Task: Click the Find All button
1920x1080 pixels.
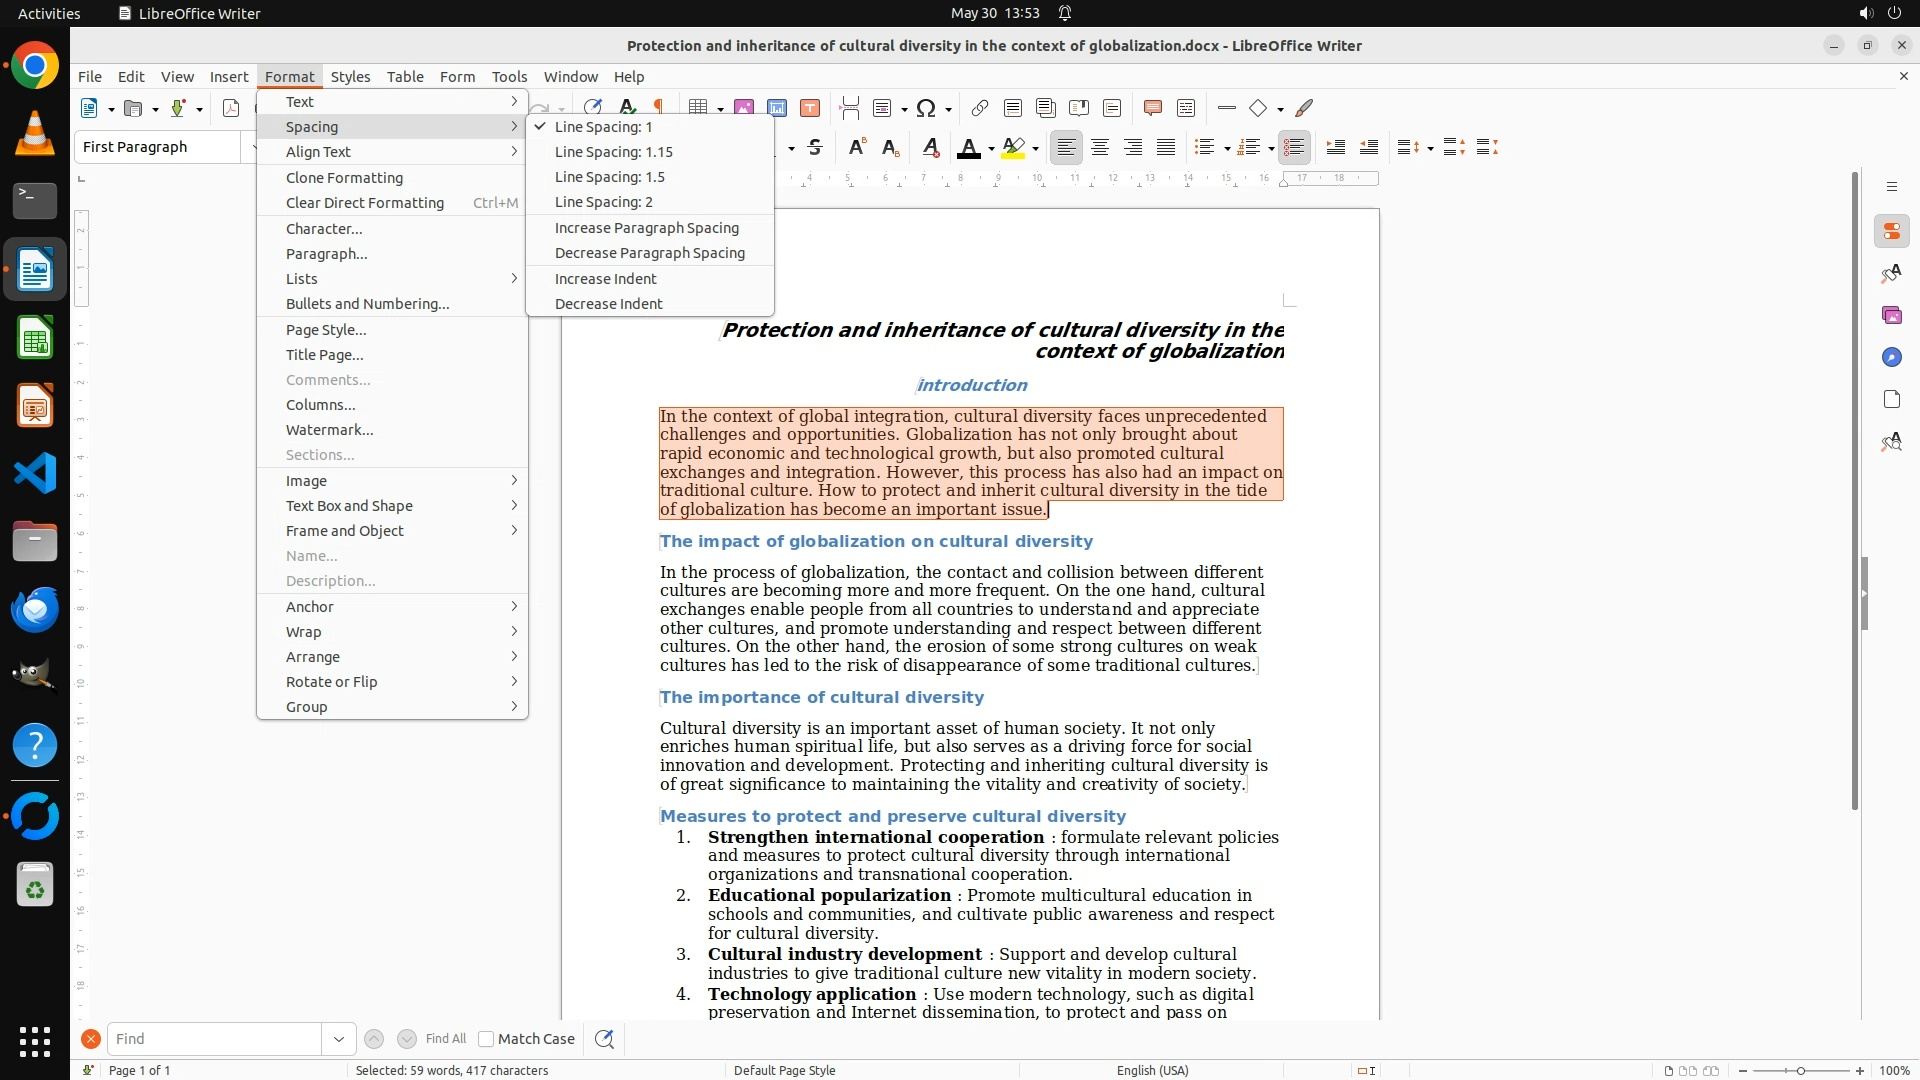Action: tap(445, 1039)
